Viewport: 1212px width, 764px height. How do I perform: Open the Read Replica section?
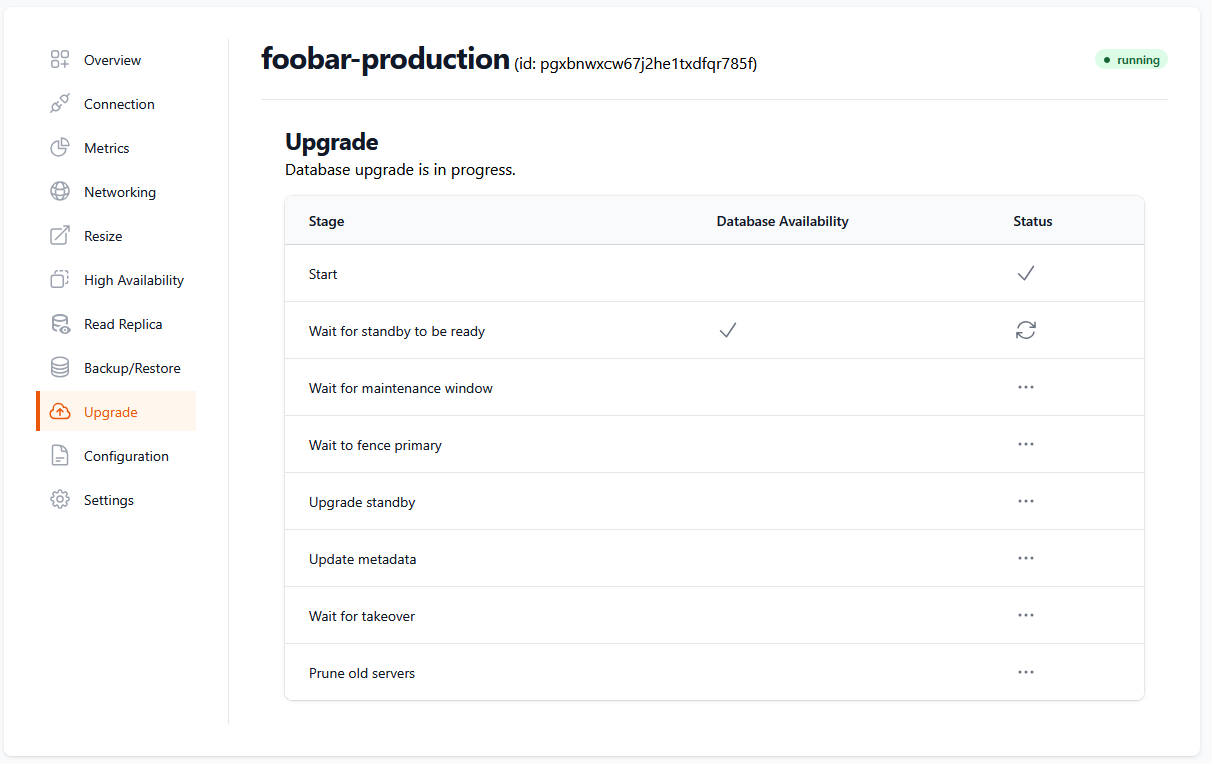click(123, 323)
